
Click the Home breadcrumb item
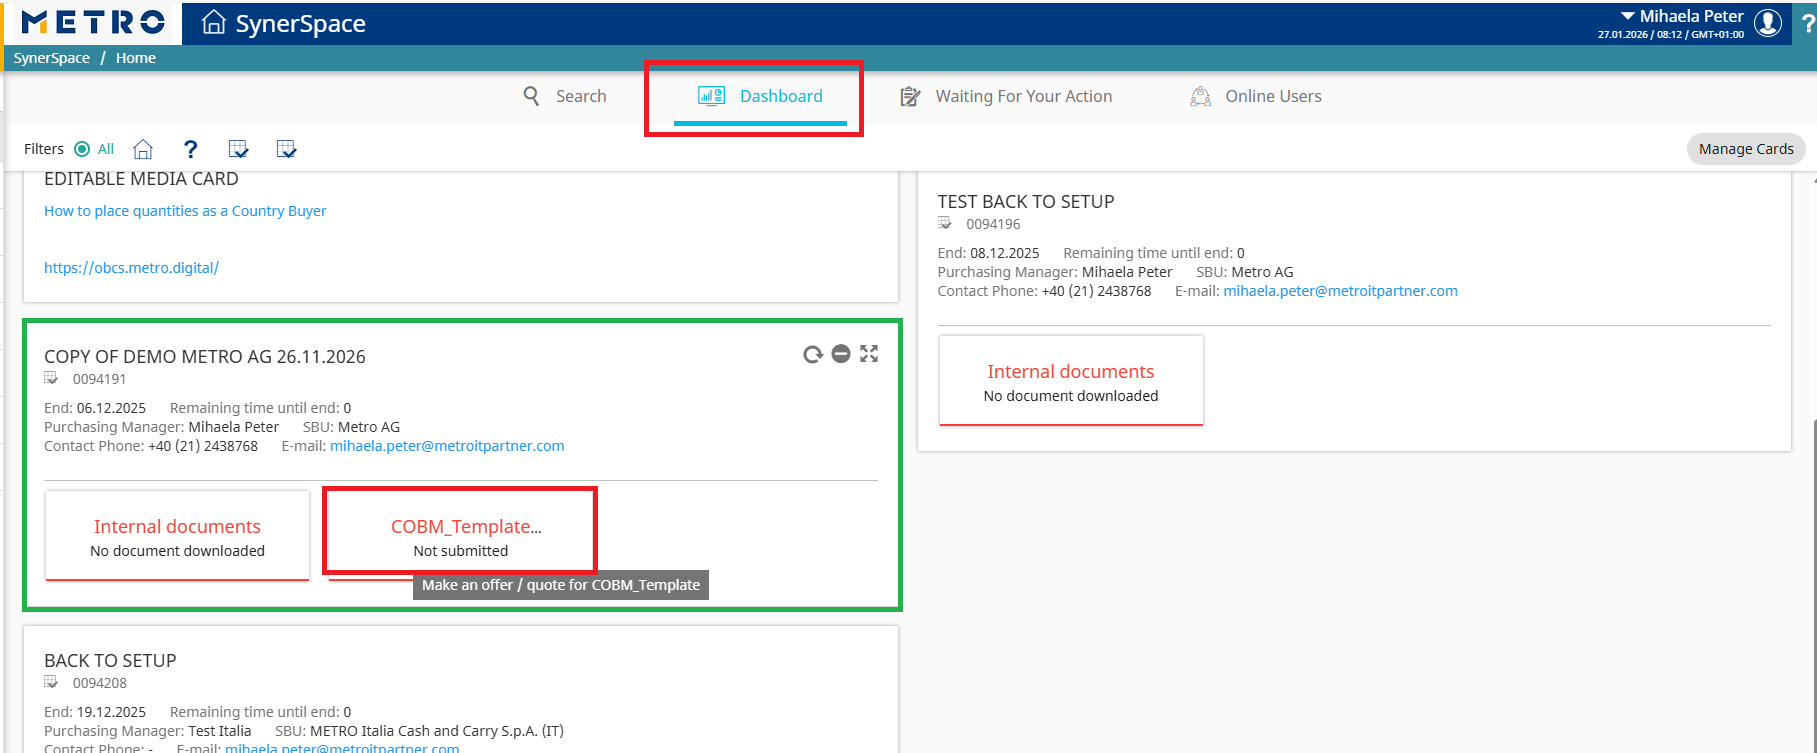pos(136,58)
